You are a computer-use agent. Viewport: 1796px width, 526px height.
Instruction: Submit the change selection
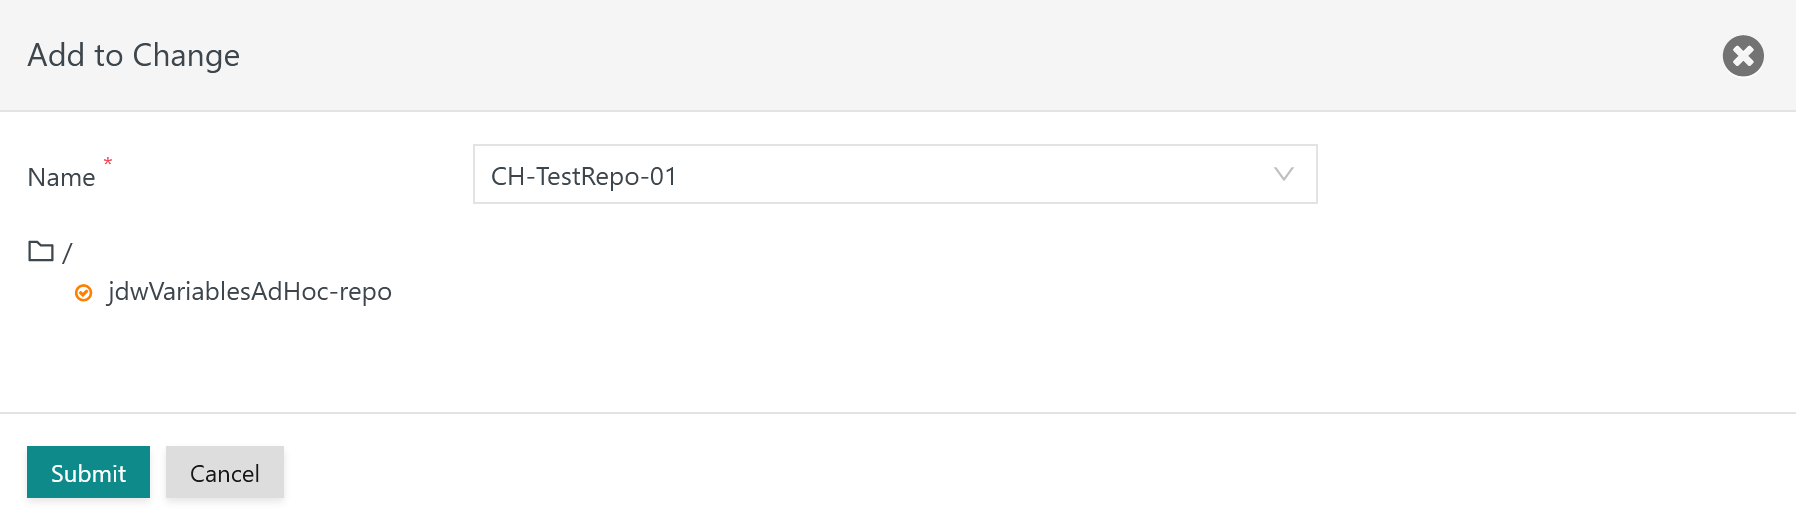88,472
